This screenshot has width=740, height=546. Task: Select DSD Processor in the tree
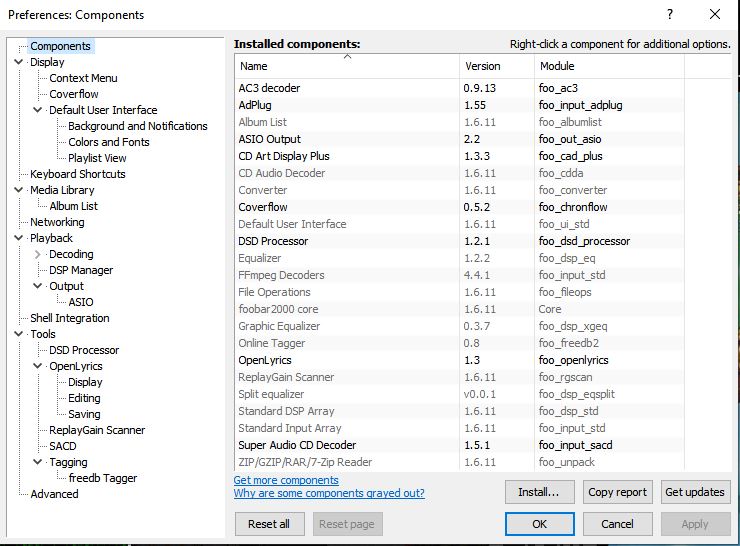(x=84, y=350)
